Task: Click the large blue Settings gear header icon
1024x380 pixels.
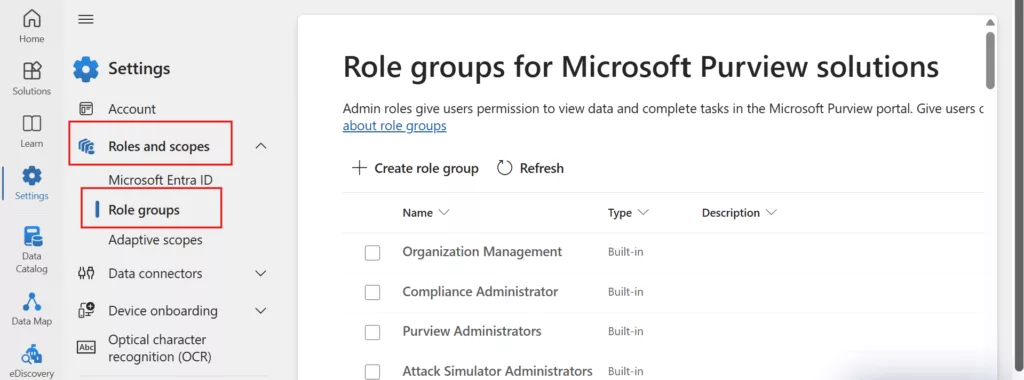Action: pyautogui.click(x=86, y=69)
